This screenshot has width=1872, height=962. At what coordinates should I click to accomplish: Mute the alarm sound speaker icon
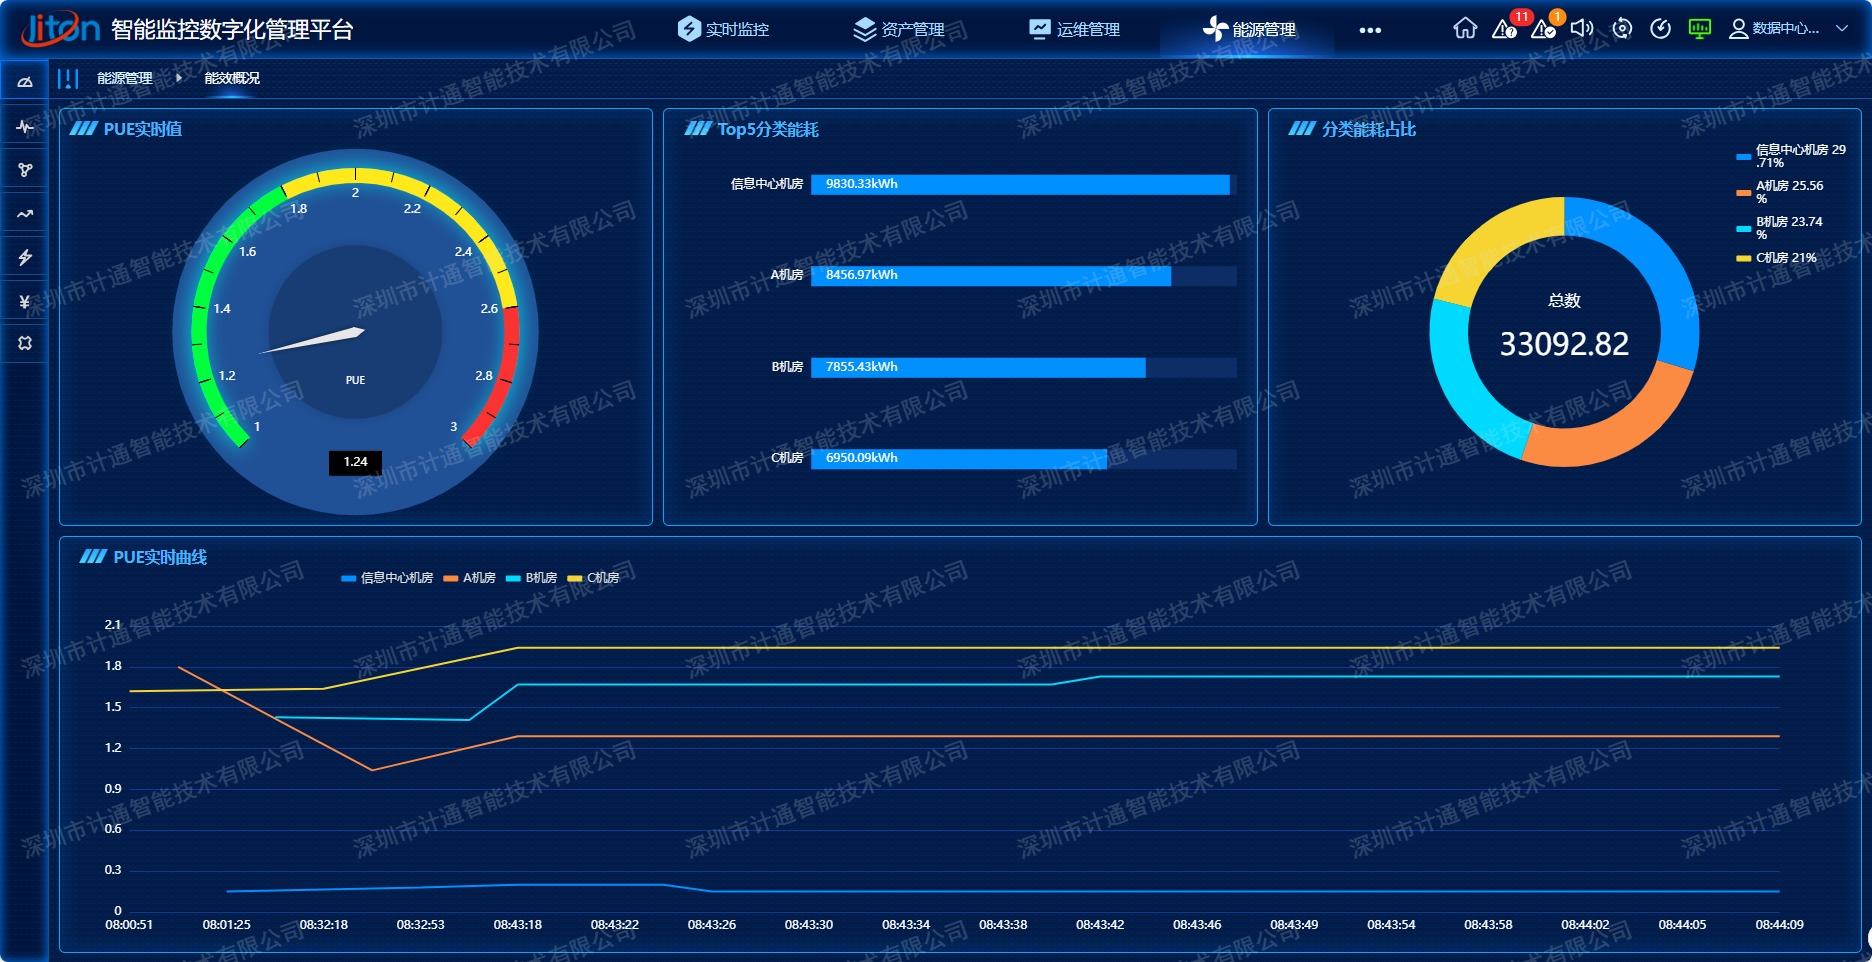click(1581, 29)
